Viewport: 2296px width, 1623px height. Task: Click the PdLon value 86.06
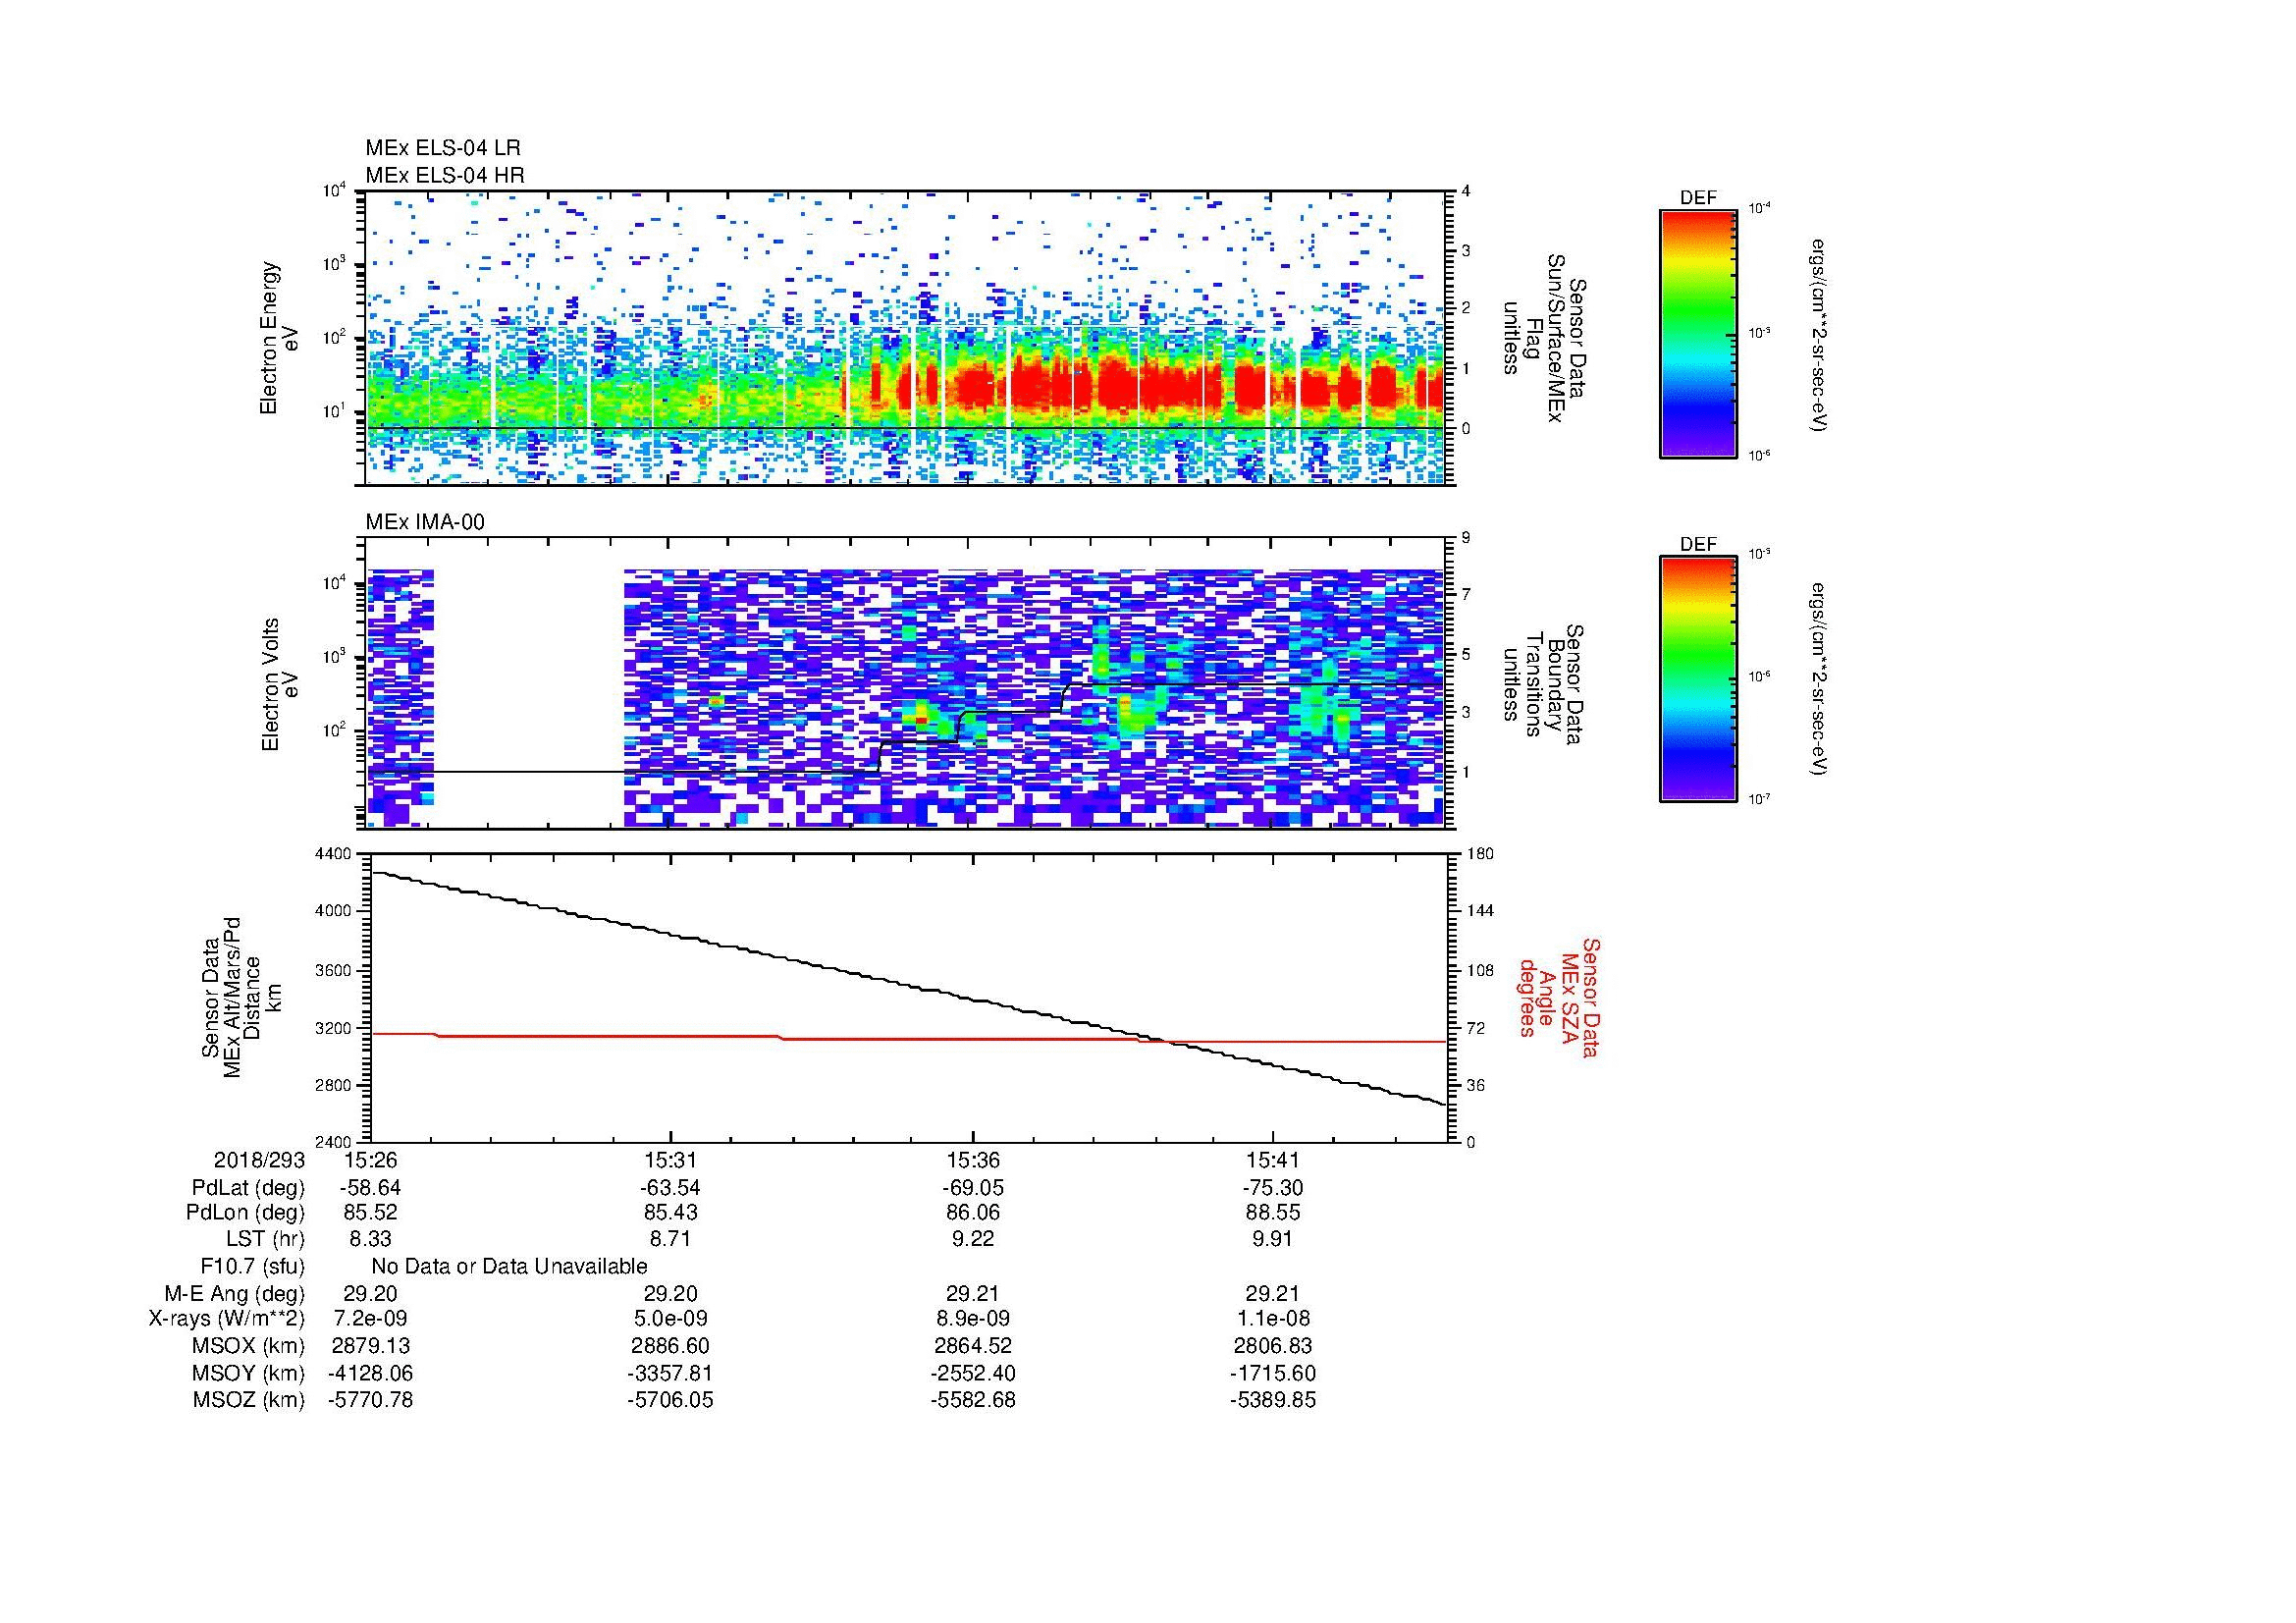click(x=972, y=1213)
